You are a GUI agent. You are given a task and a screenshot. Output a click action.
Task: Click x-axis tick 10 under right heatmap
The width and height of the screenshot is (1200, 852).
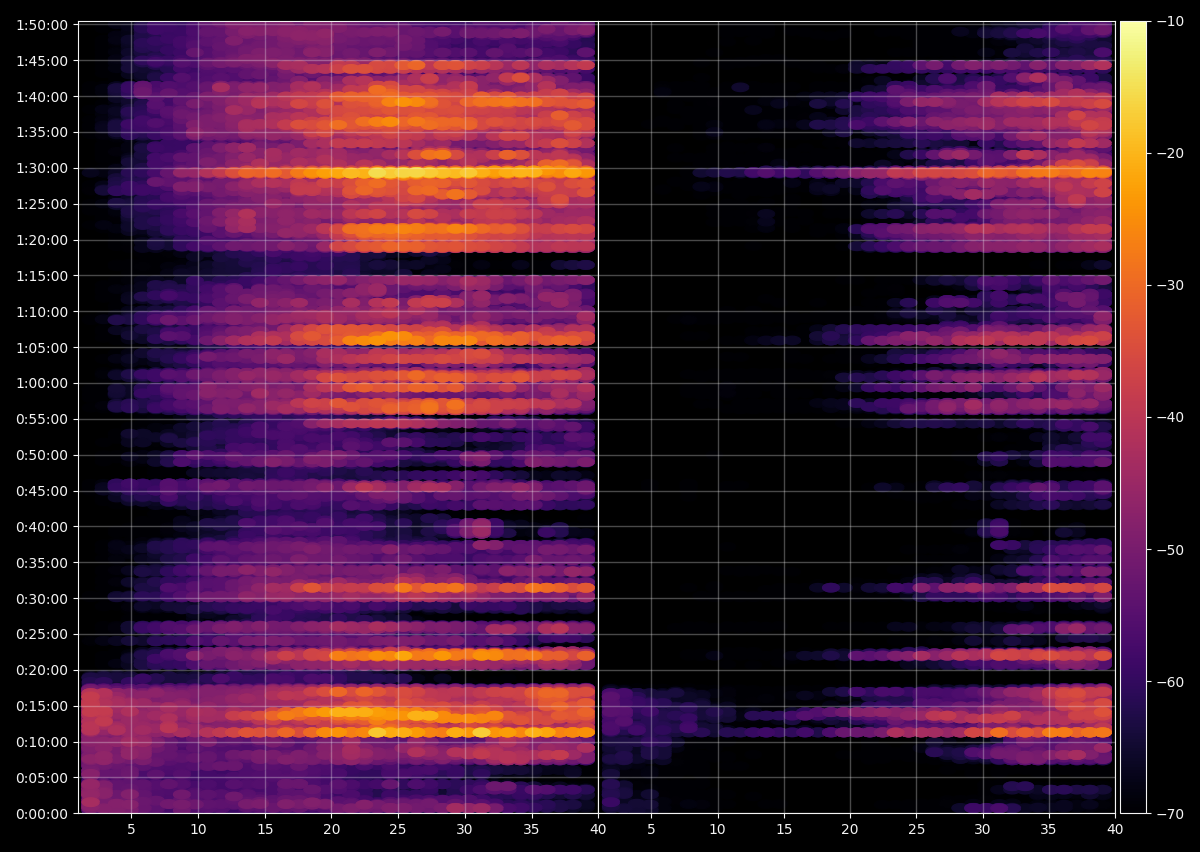tap(717, 829)
